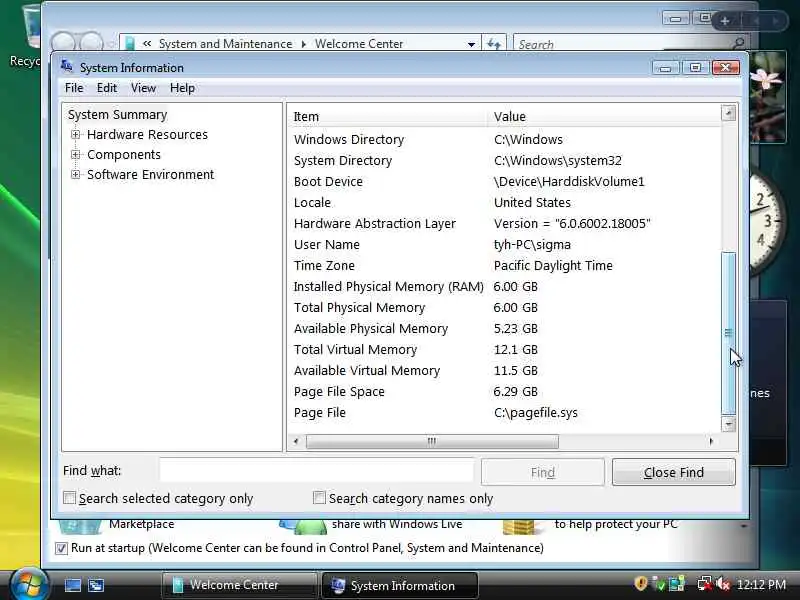
Task: Click the horizontal scrollbar right arrow
Action: [x=711, y=441]
